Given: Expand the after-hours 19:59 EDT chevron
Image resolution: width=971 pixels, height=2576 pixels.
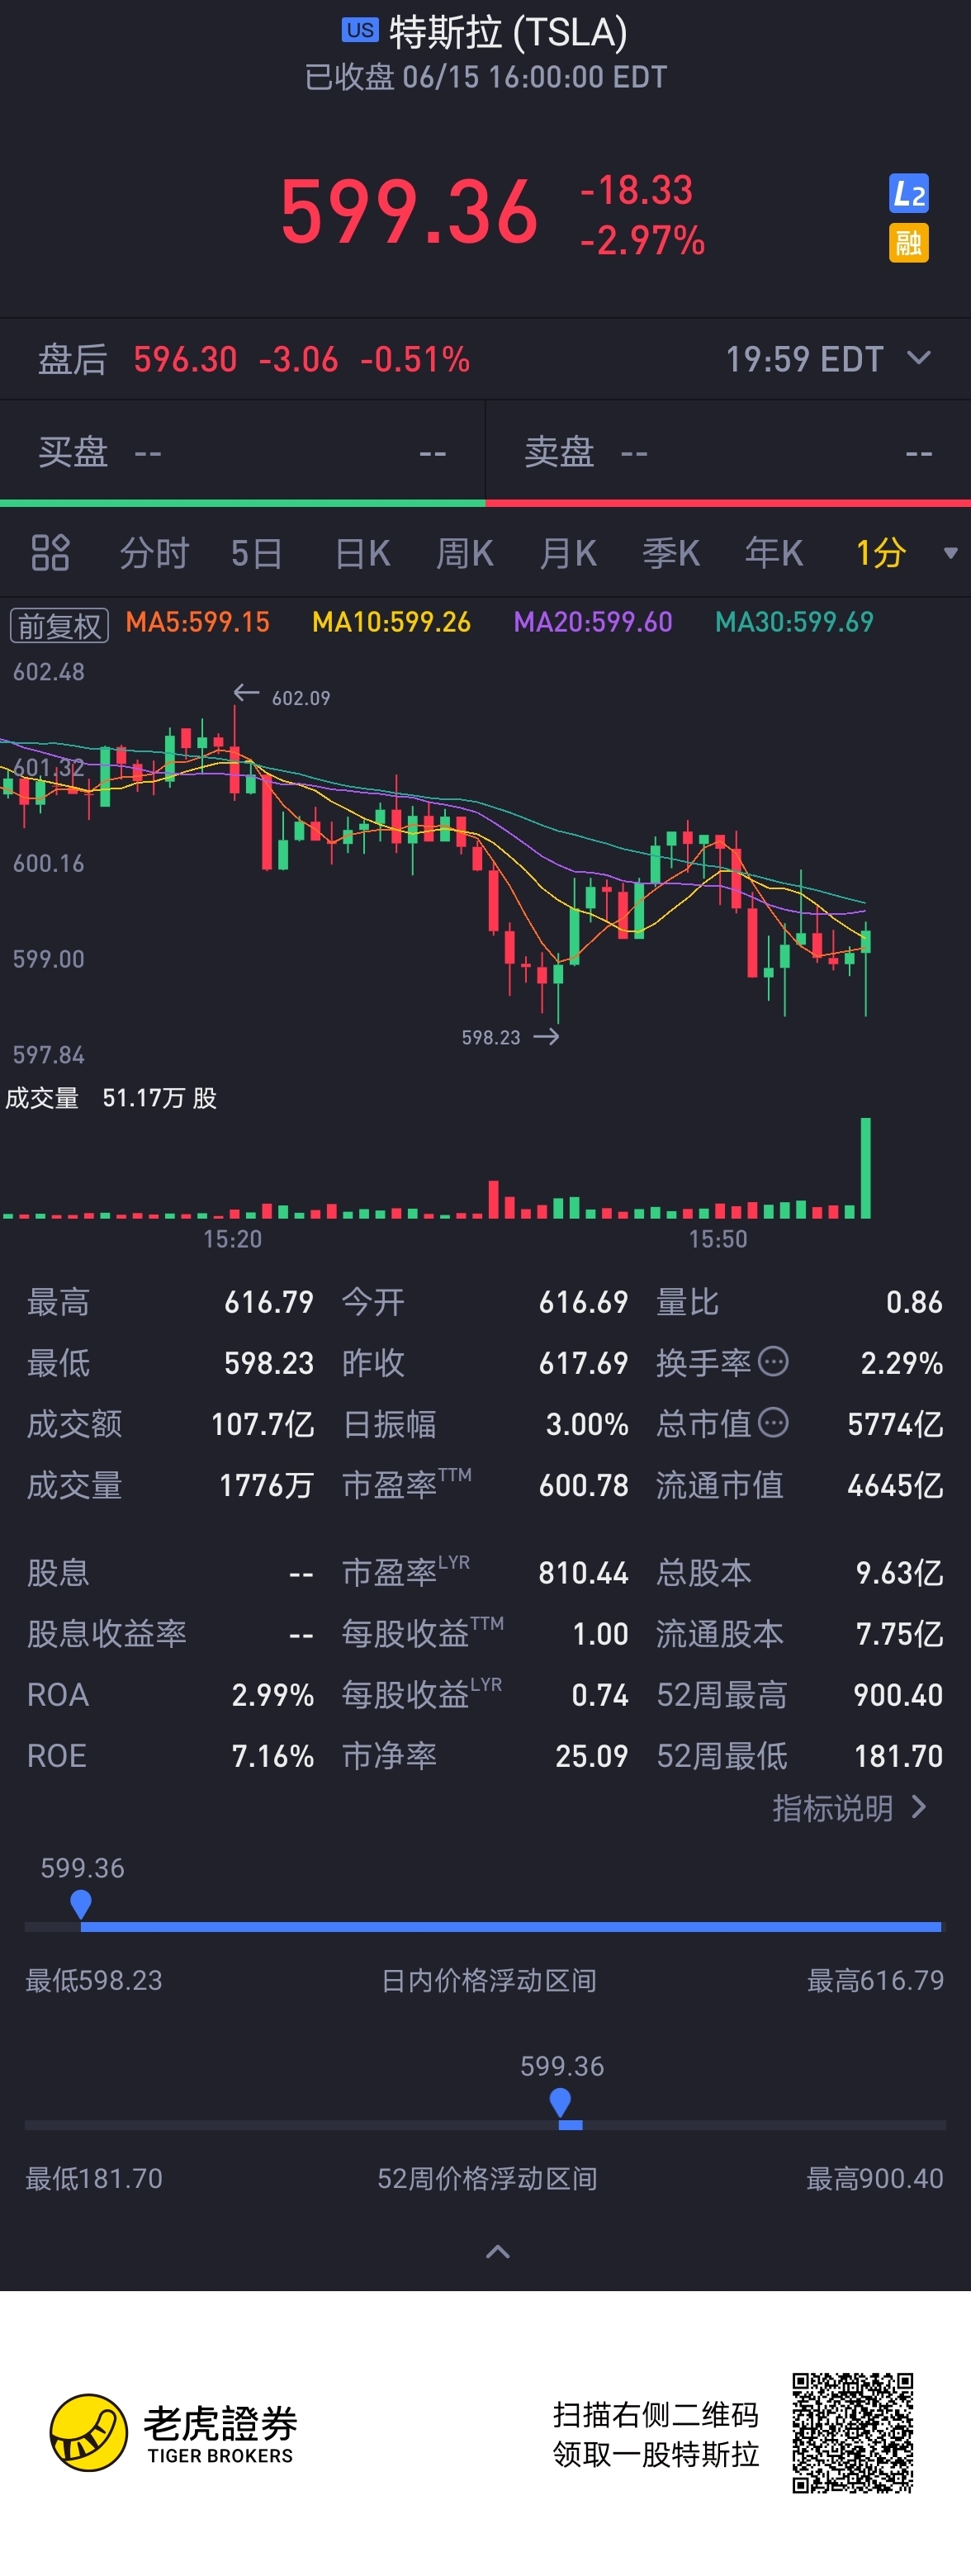Looking at the screenshot, I should pos(919,358).
